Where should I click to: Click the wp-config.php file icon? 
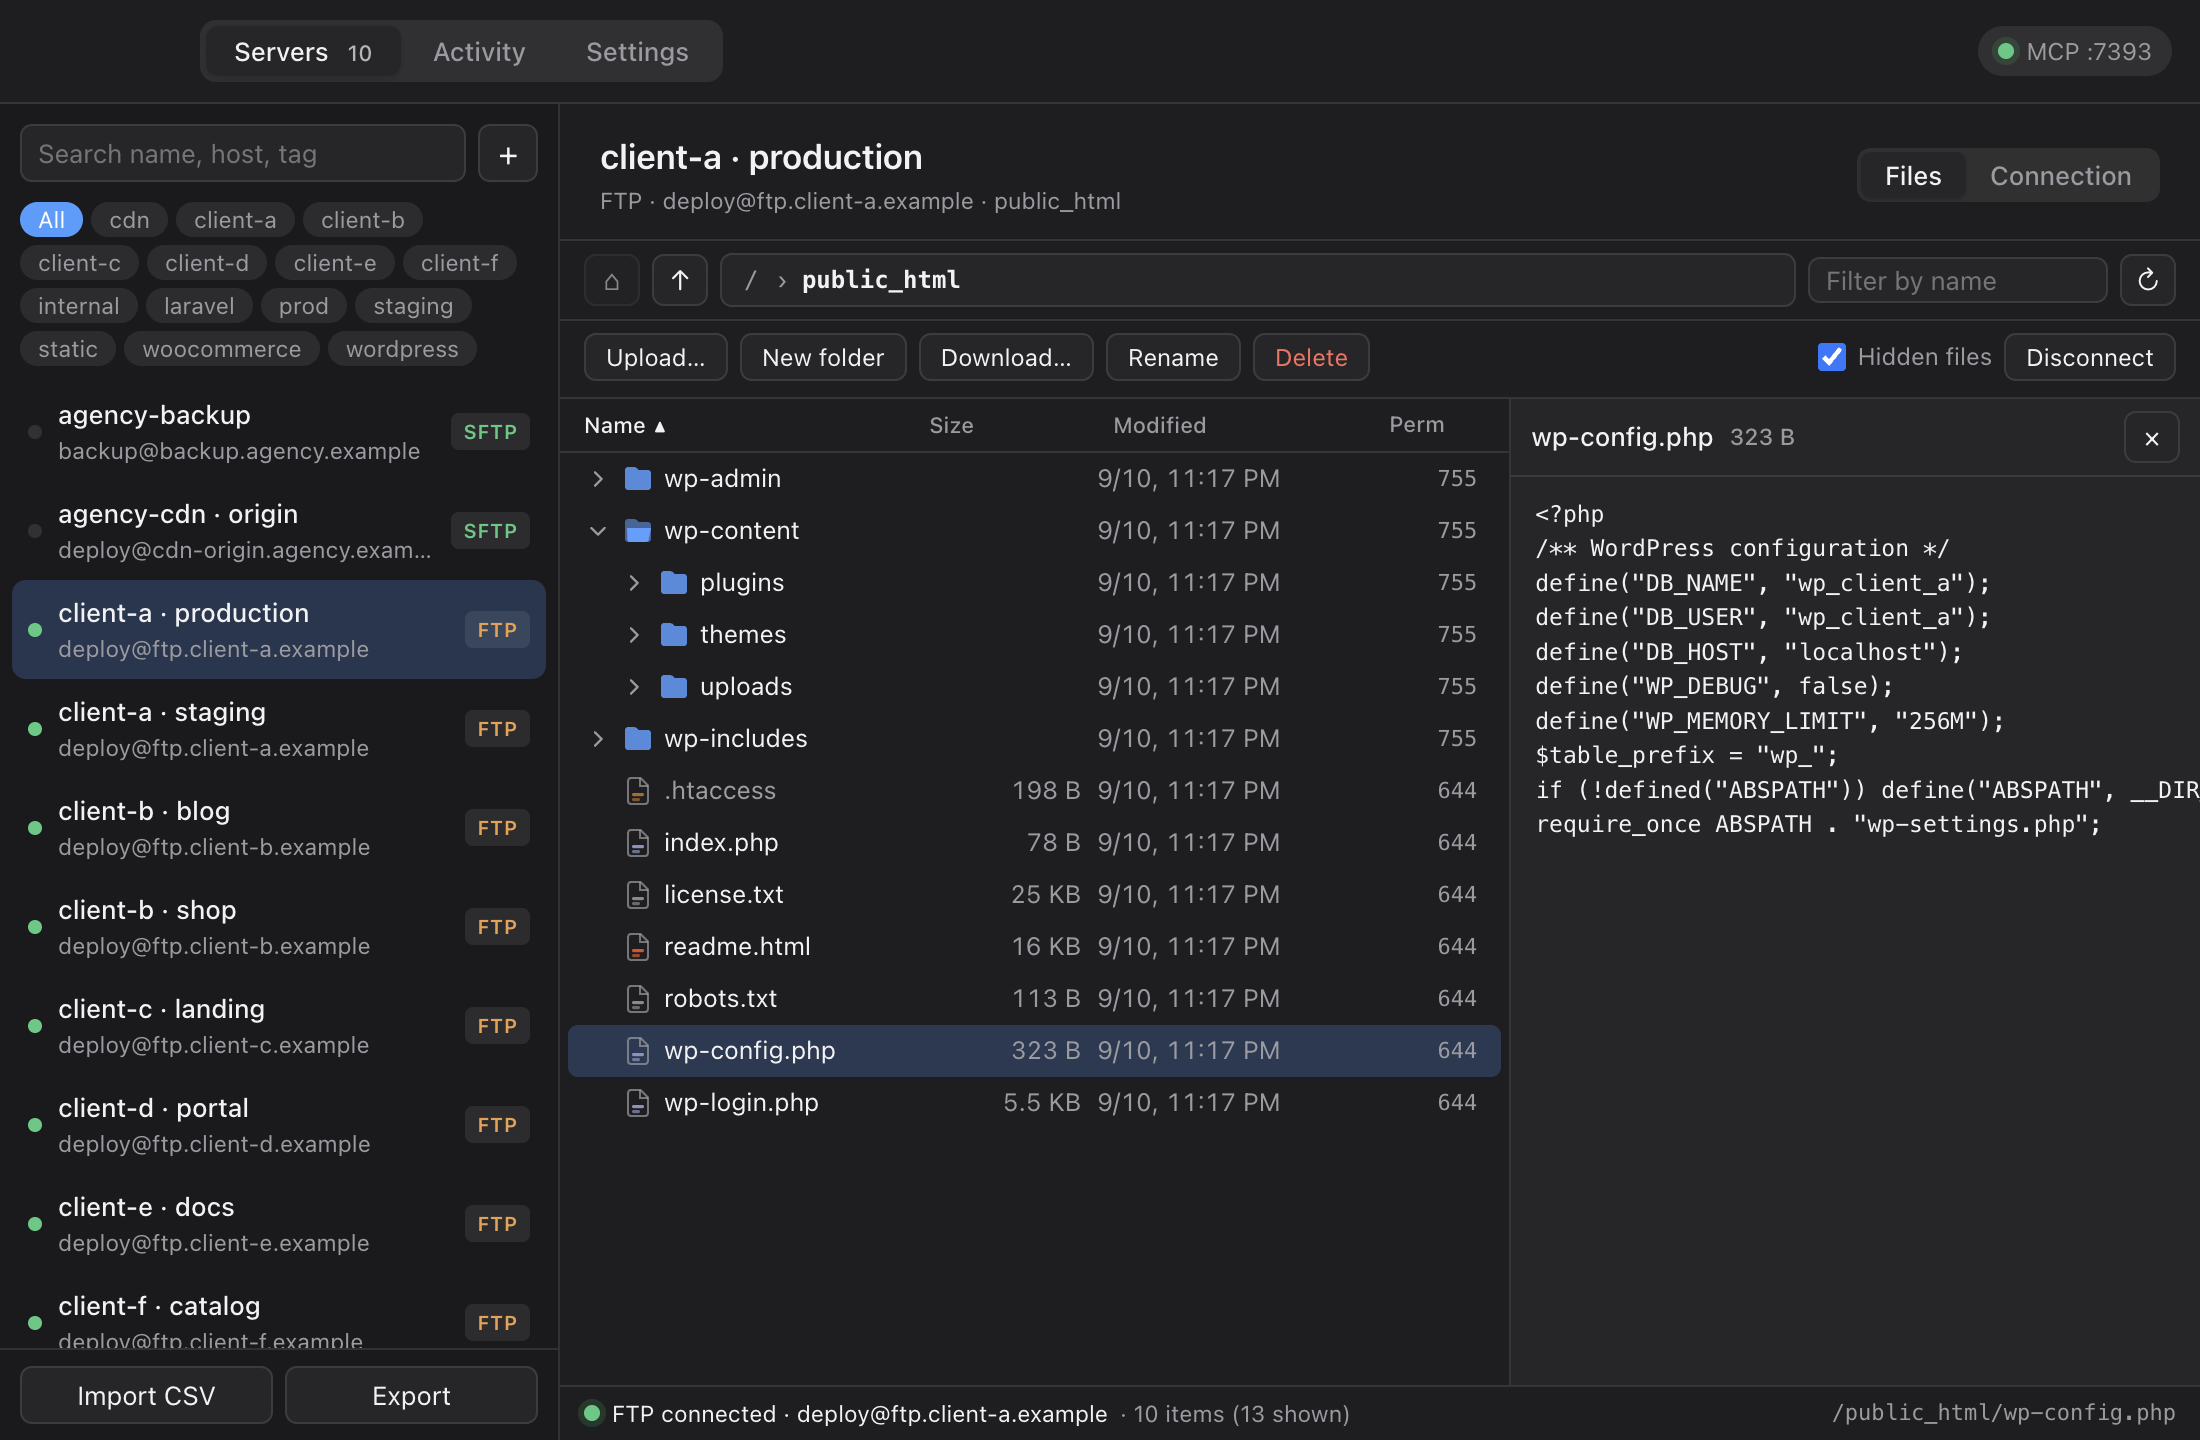pyautogui.click(x=638, y=1051)
